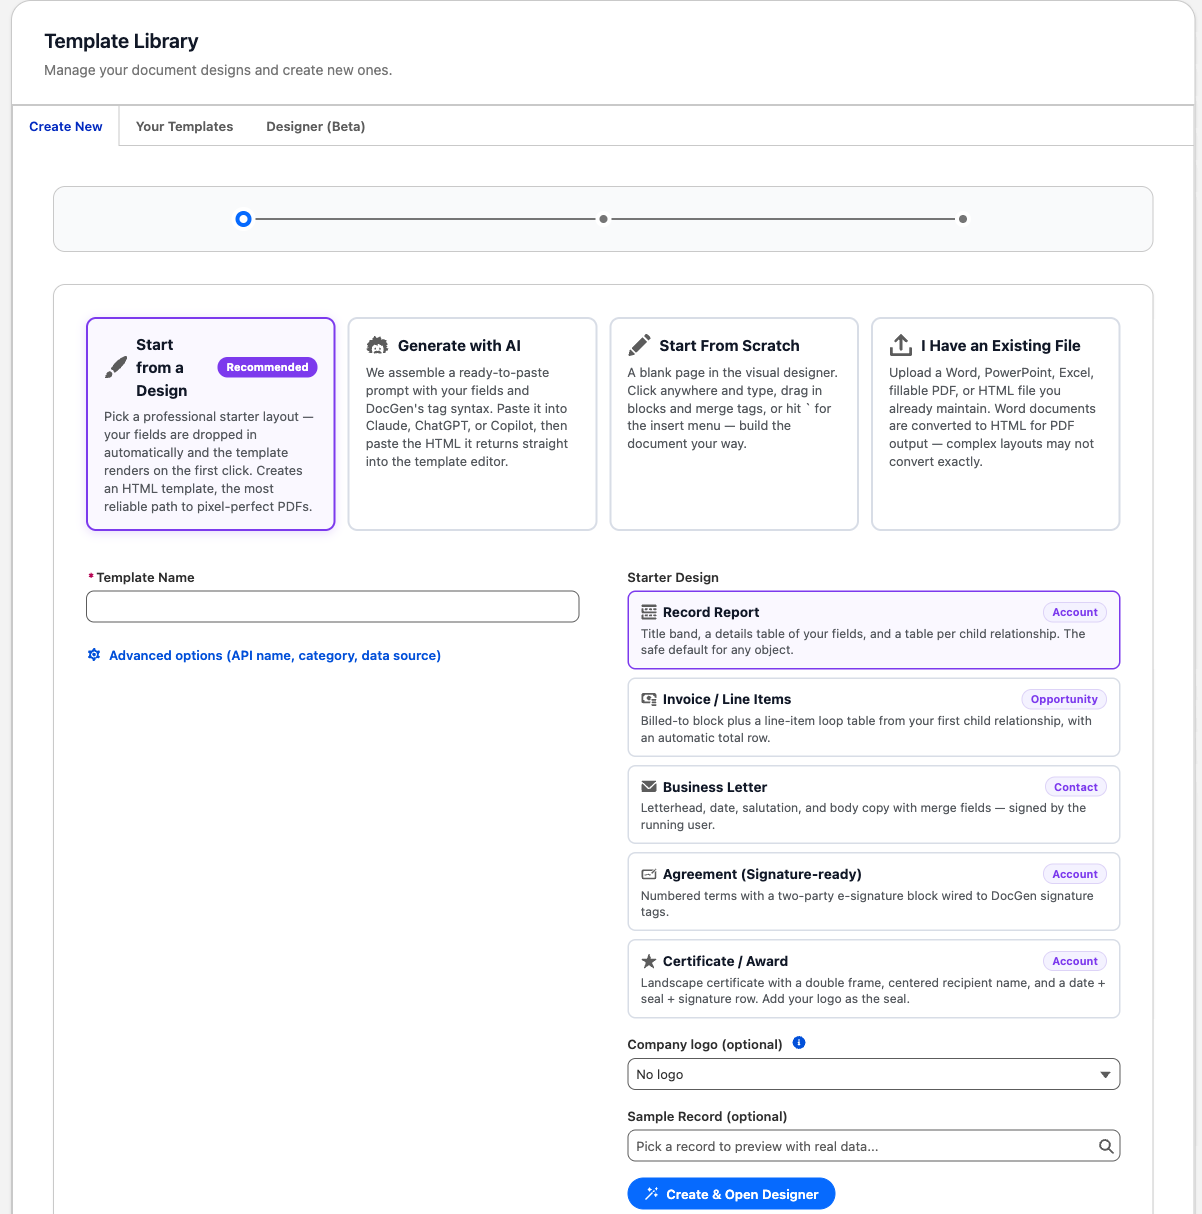The width and height of the screenshot is (1202, 1214).
Task: Click the pencil icon beside Start From Scratch
Action: pyautogui.click(x=639, y=345)
